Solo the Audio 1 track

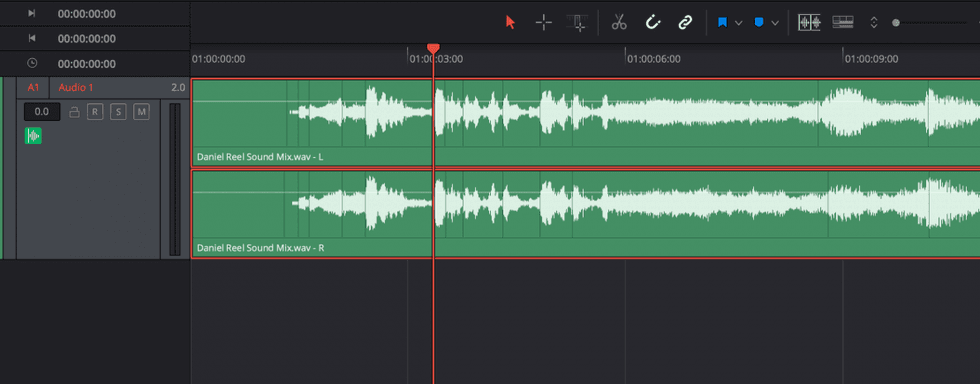[x=118, y=112]
